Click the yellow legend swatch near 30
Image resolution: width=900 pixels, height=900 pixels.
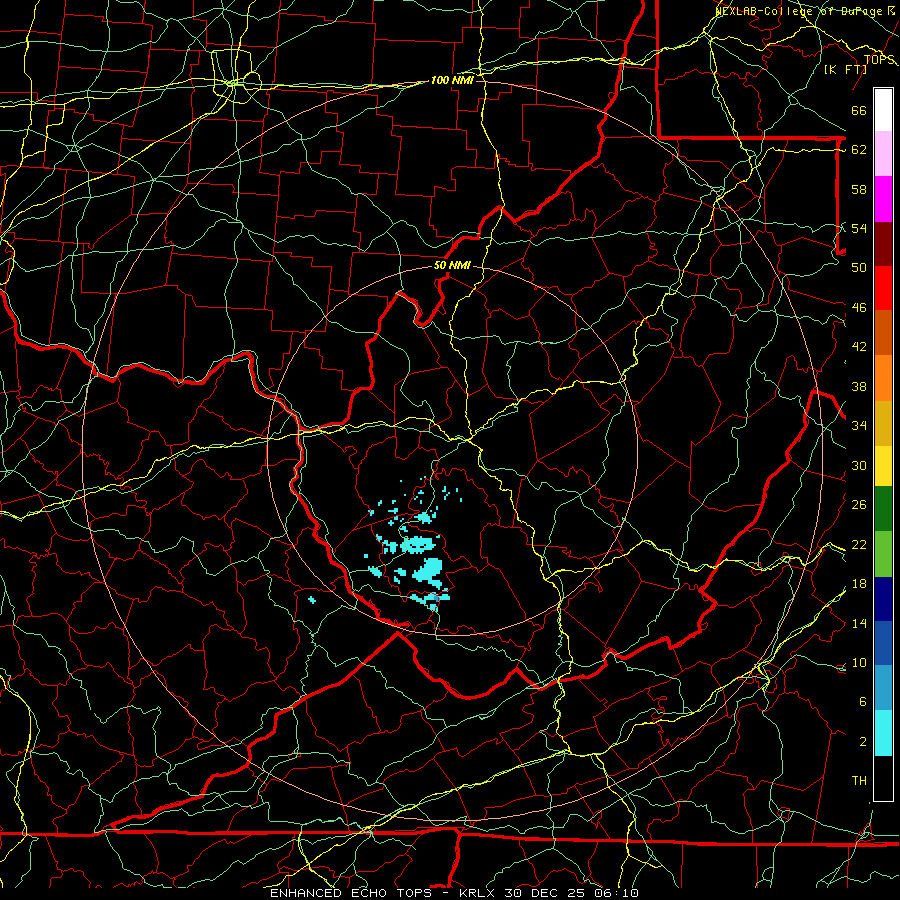pyautogui.click(x=883, y=465)
